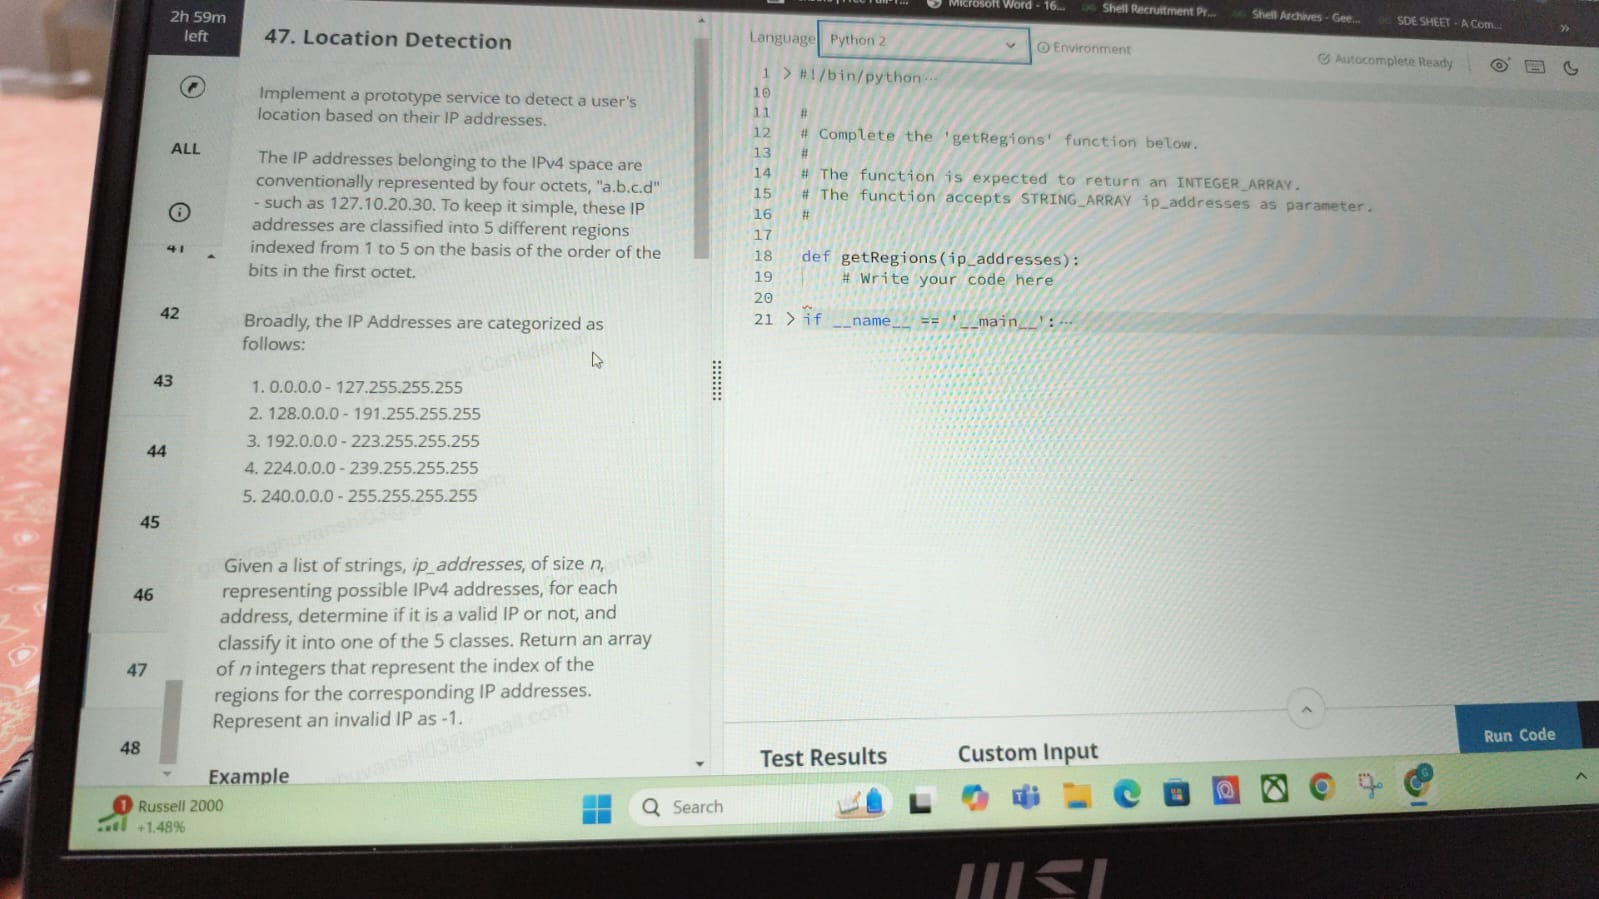
Task: Open Microsoft Store from the taskbar
Action: (1176, 793)
